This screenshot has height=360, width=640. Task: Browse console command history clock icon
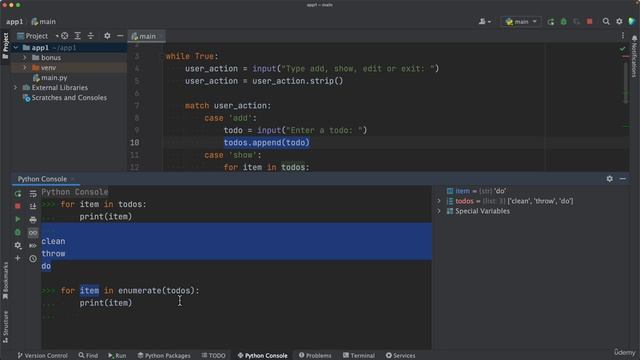[33, 258]
